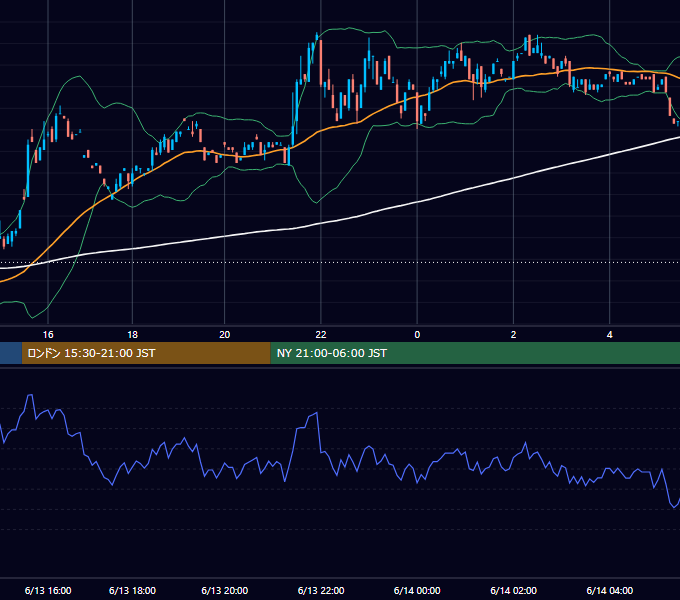
Task: Click the 18 hour axis label
Action: coord(132,335)
